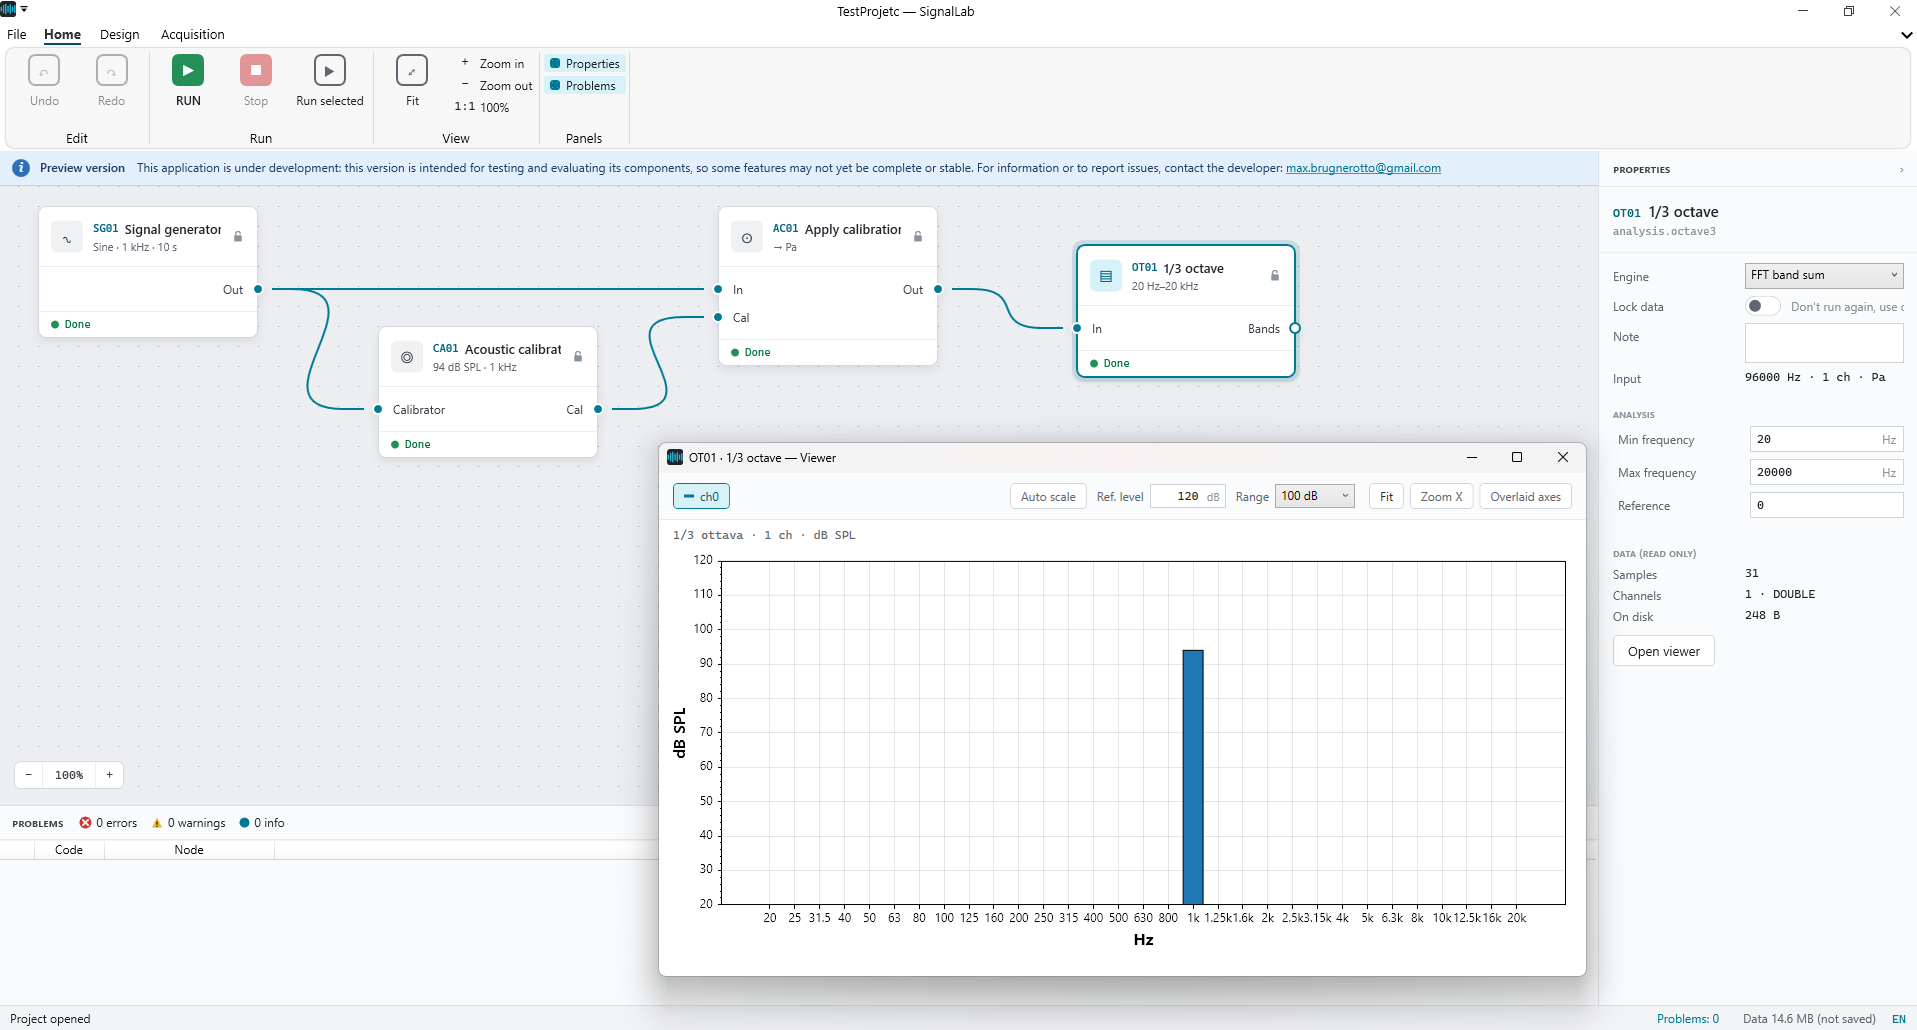Collapse the Properties panel chevron
This screenshot has width=1917, height=1030.
point(1901,170)
